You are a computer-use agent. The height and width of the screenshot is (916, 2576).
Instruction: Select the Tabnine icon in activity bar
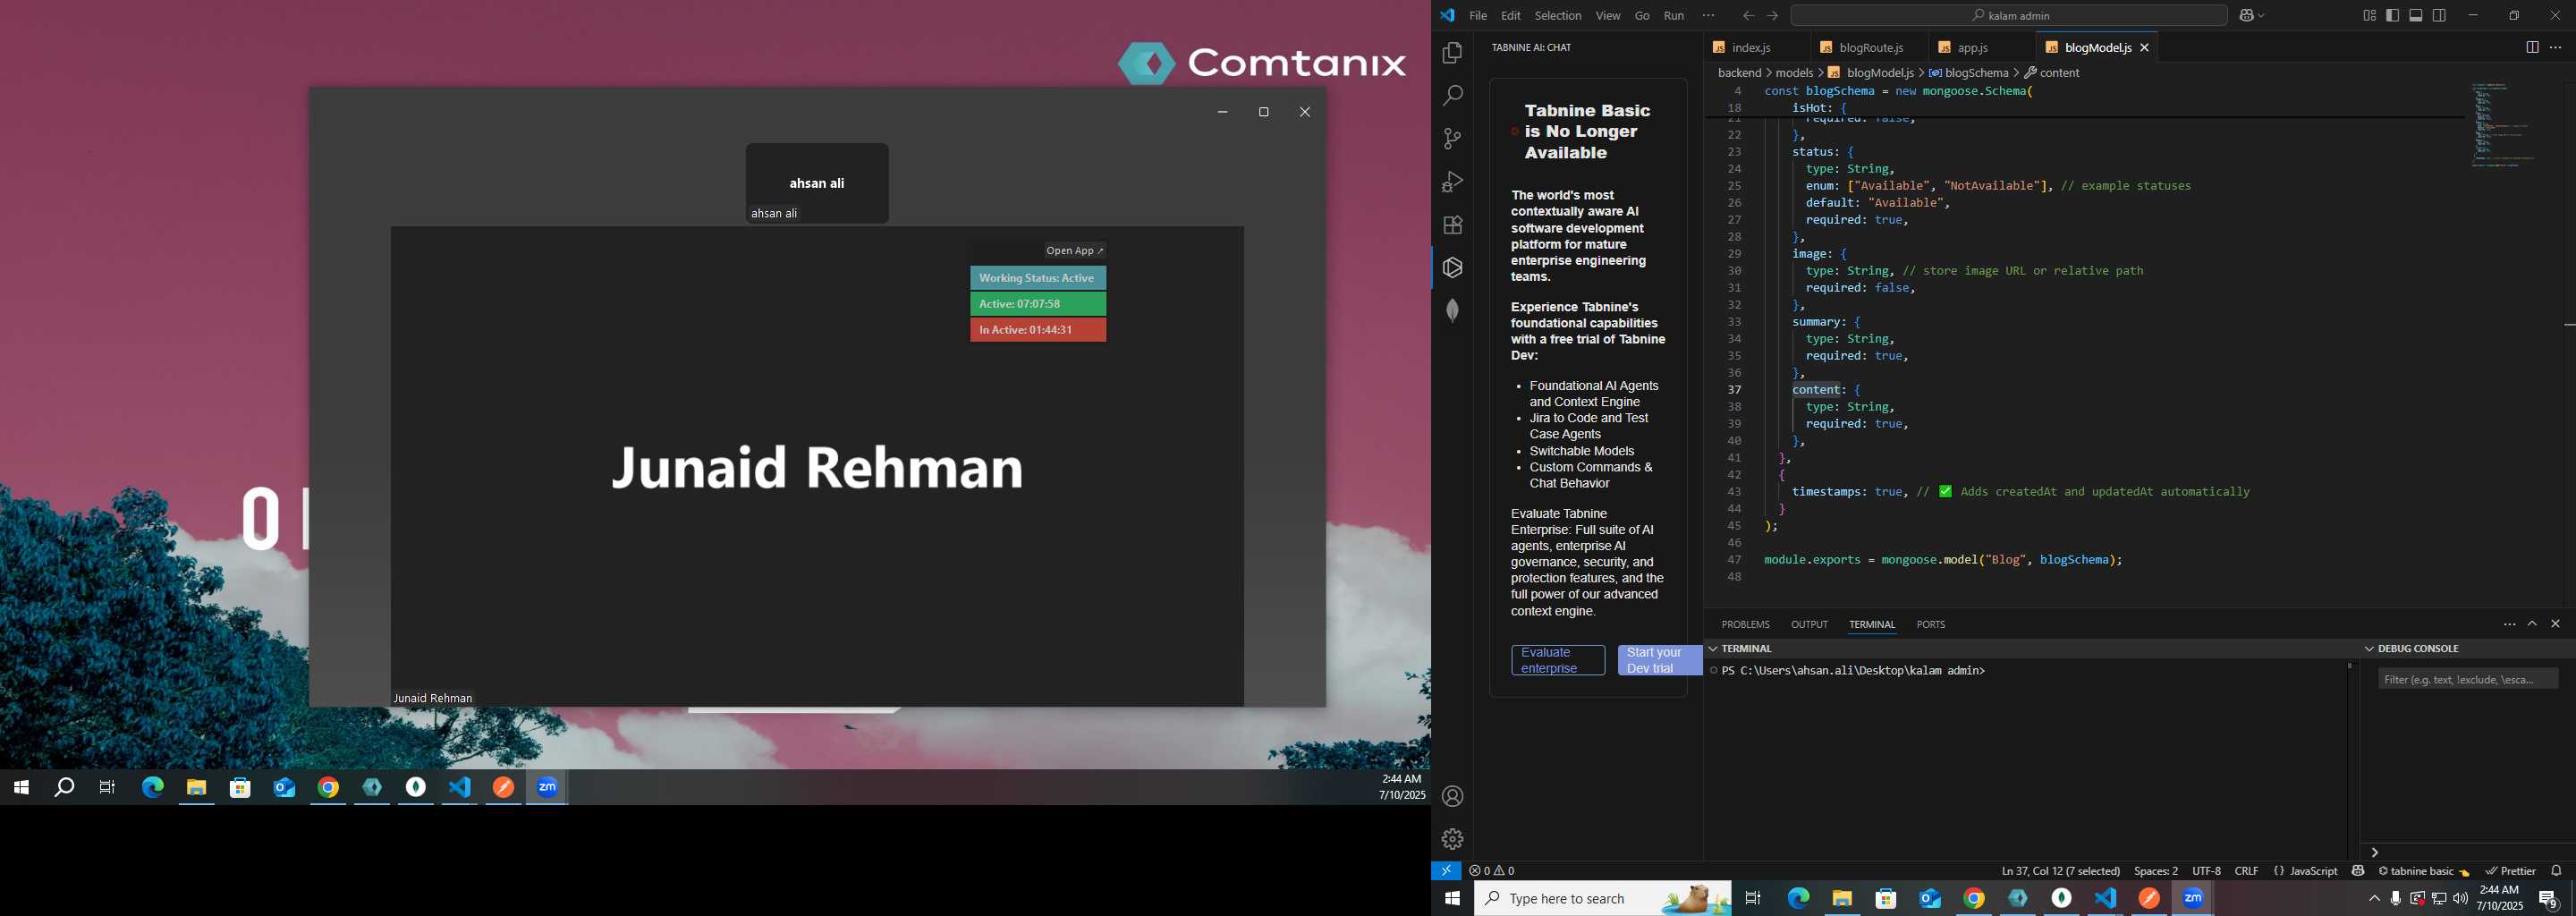[x=1452, y=268]
